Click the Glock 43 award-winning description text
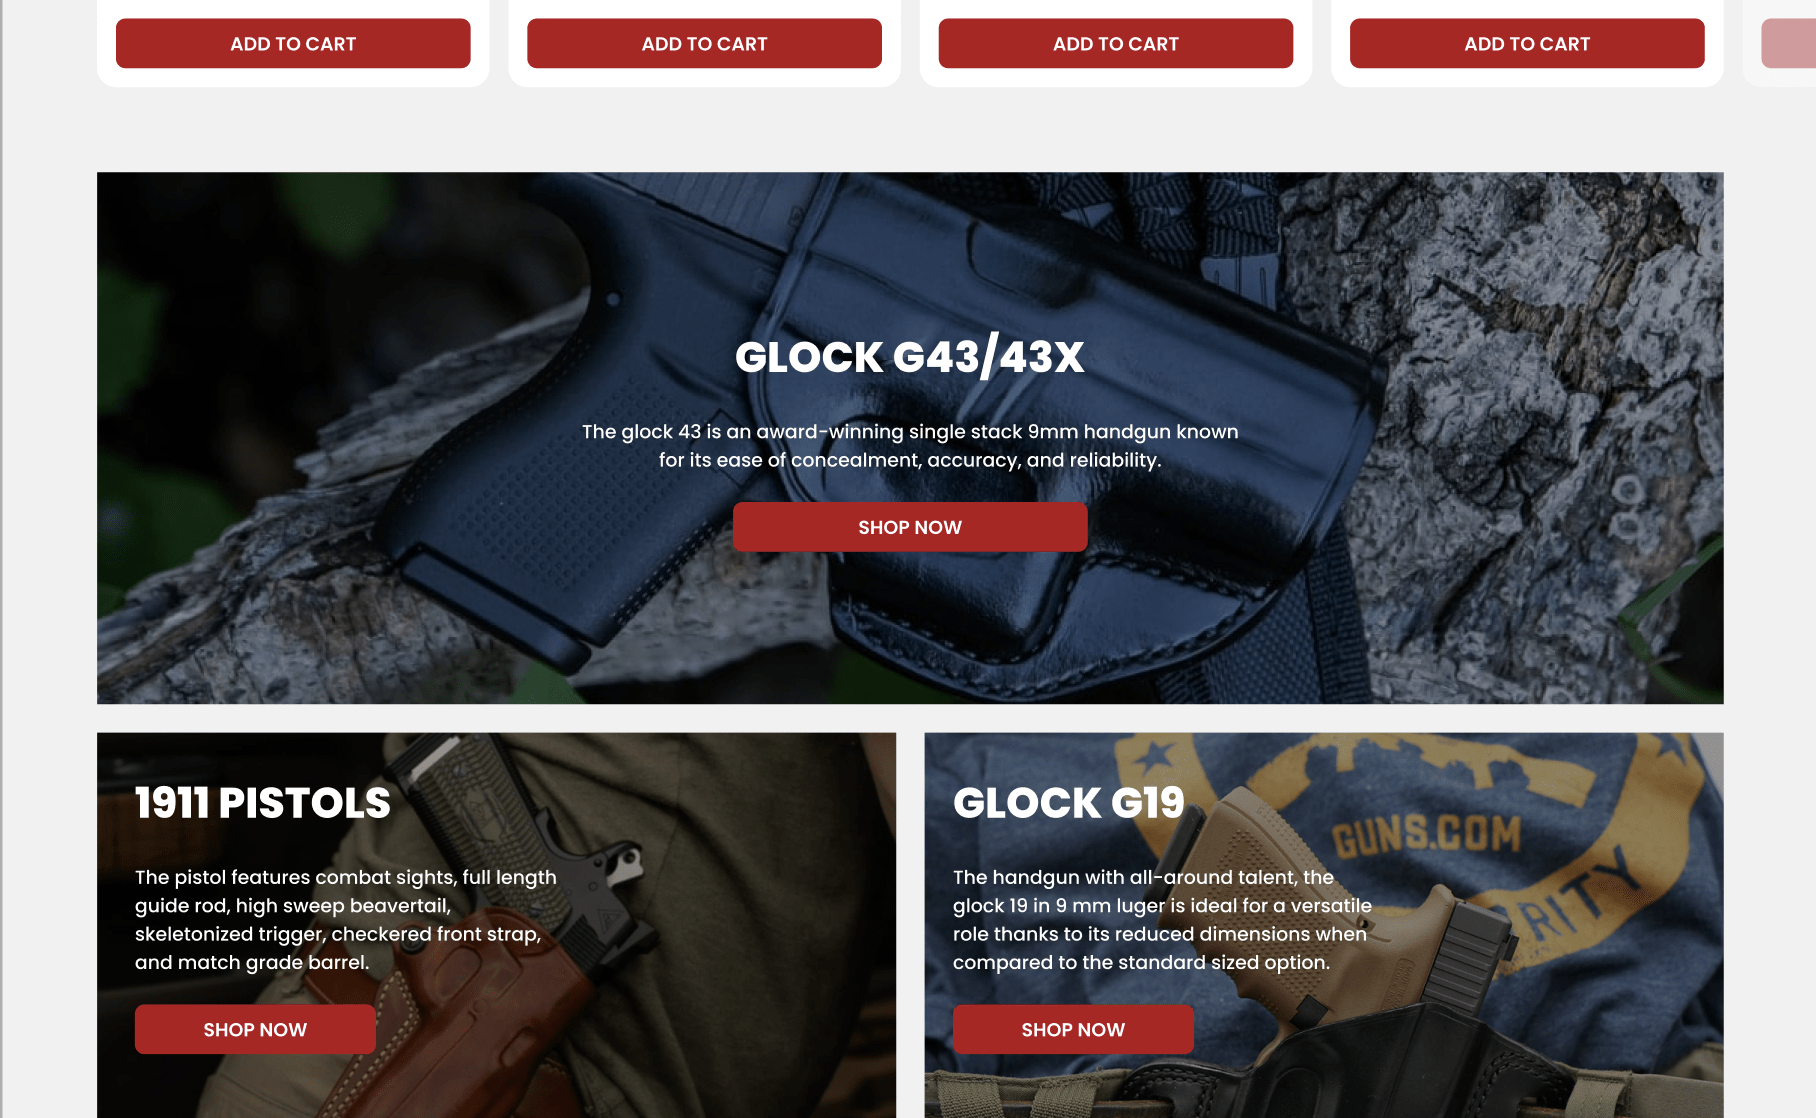Image resolution: width=1816 pixels, height=1118 pixels. click(910, 446)
